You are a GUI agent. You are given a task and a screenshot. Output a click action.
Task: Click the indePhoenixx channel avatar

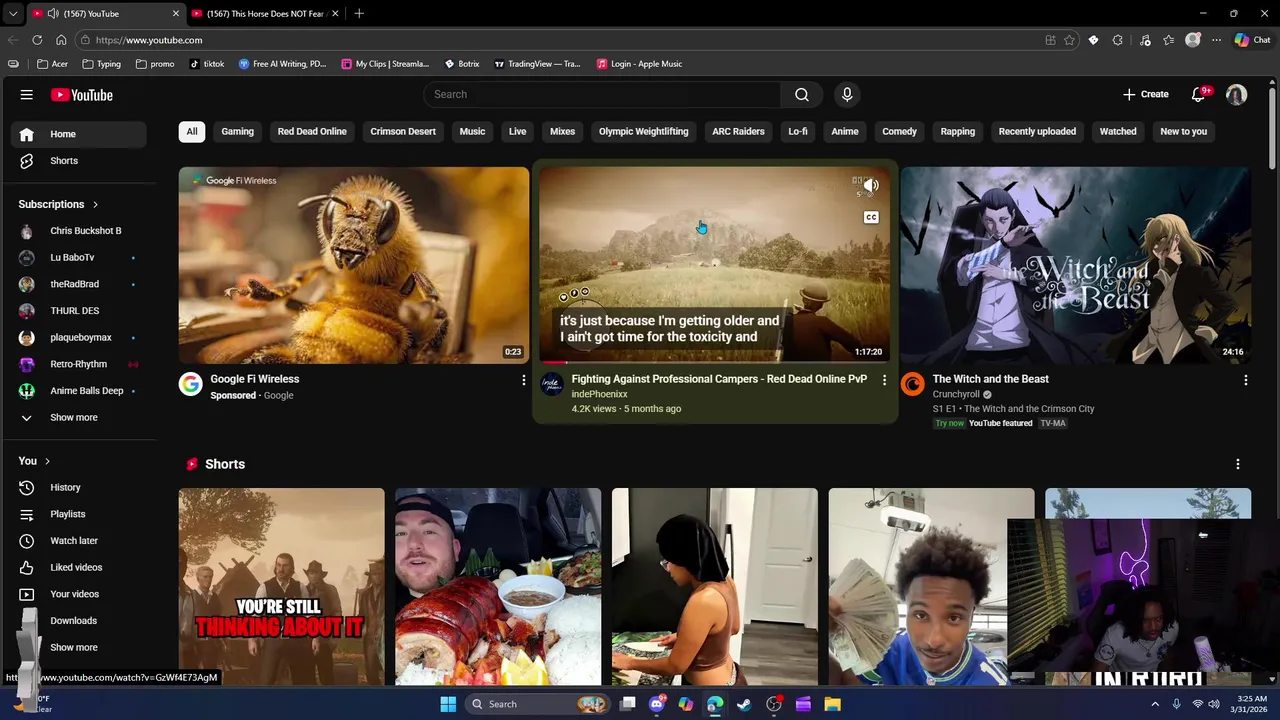tap(552, 384)
